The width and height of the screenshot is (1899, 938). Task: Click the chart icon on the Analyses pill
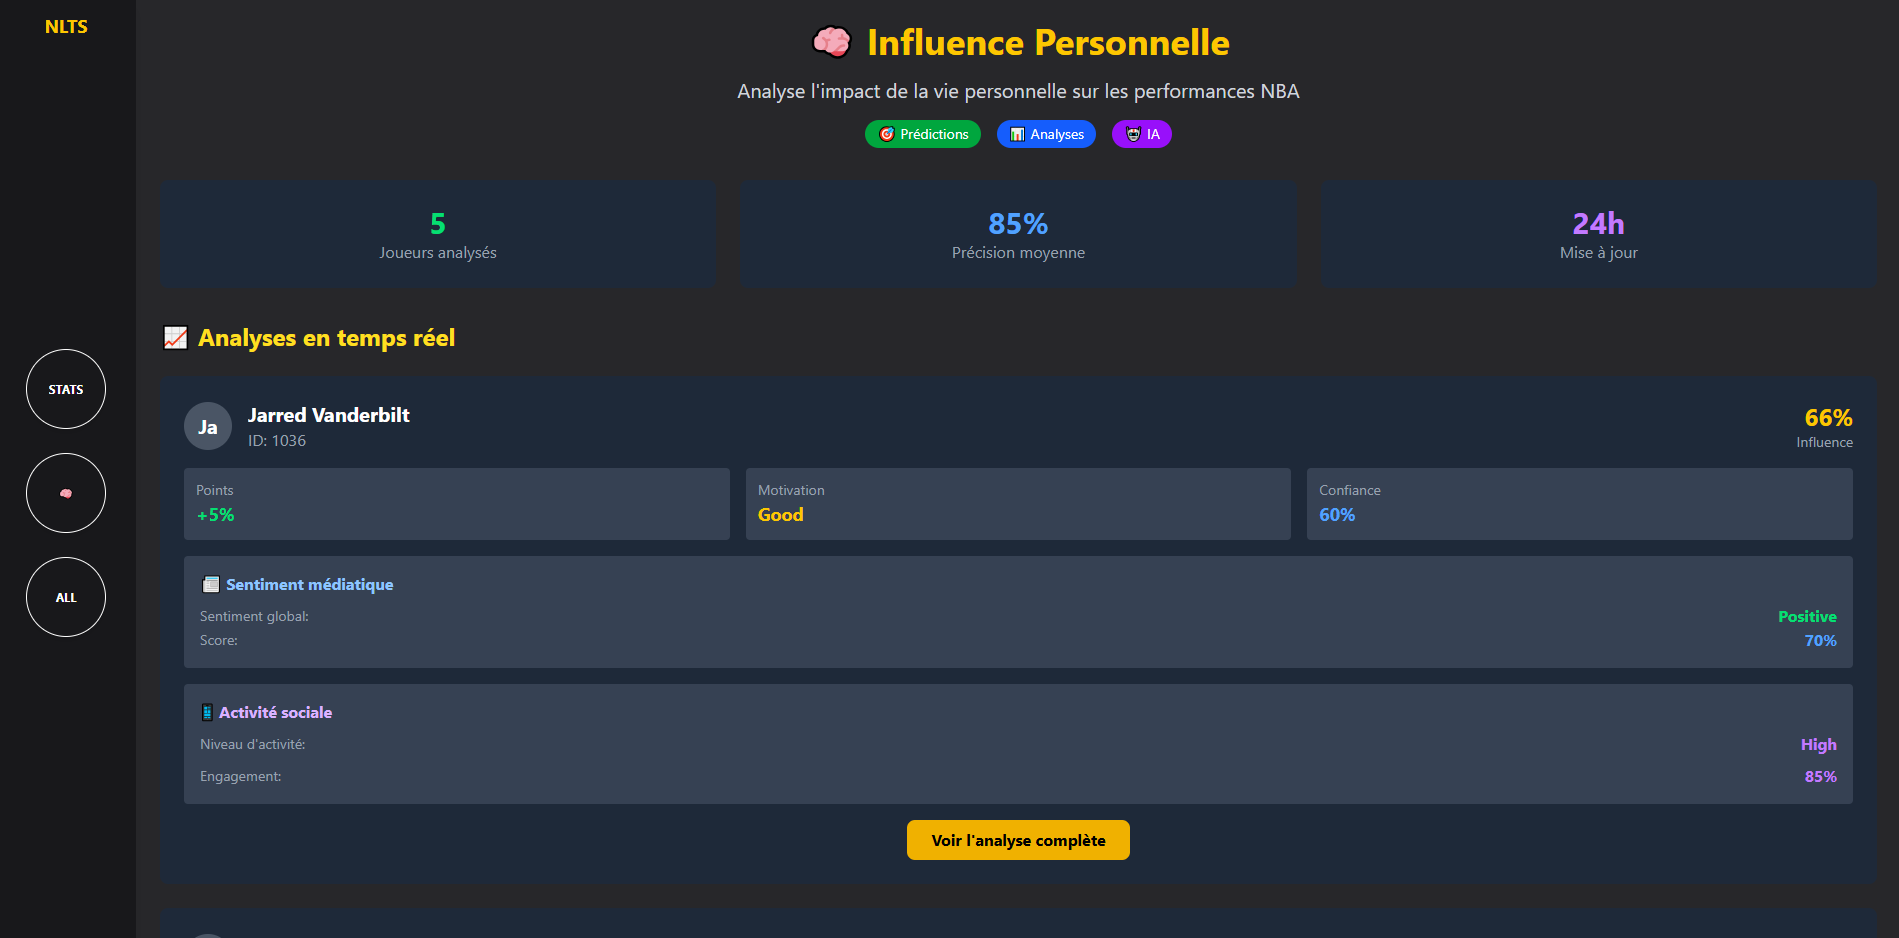click(x=1017, y=133)
